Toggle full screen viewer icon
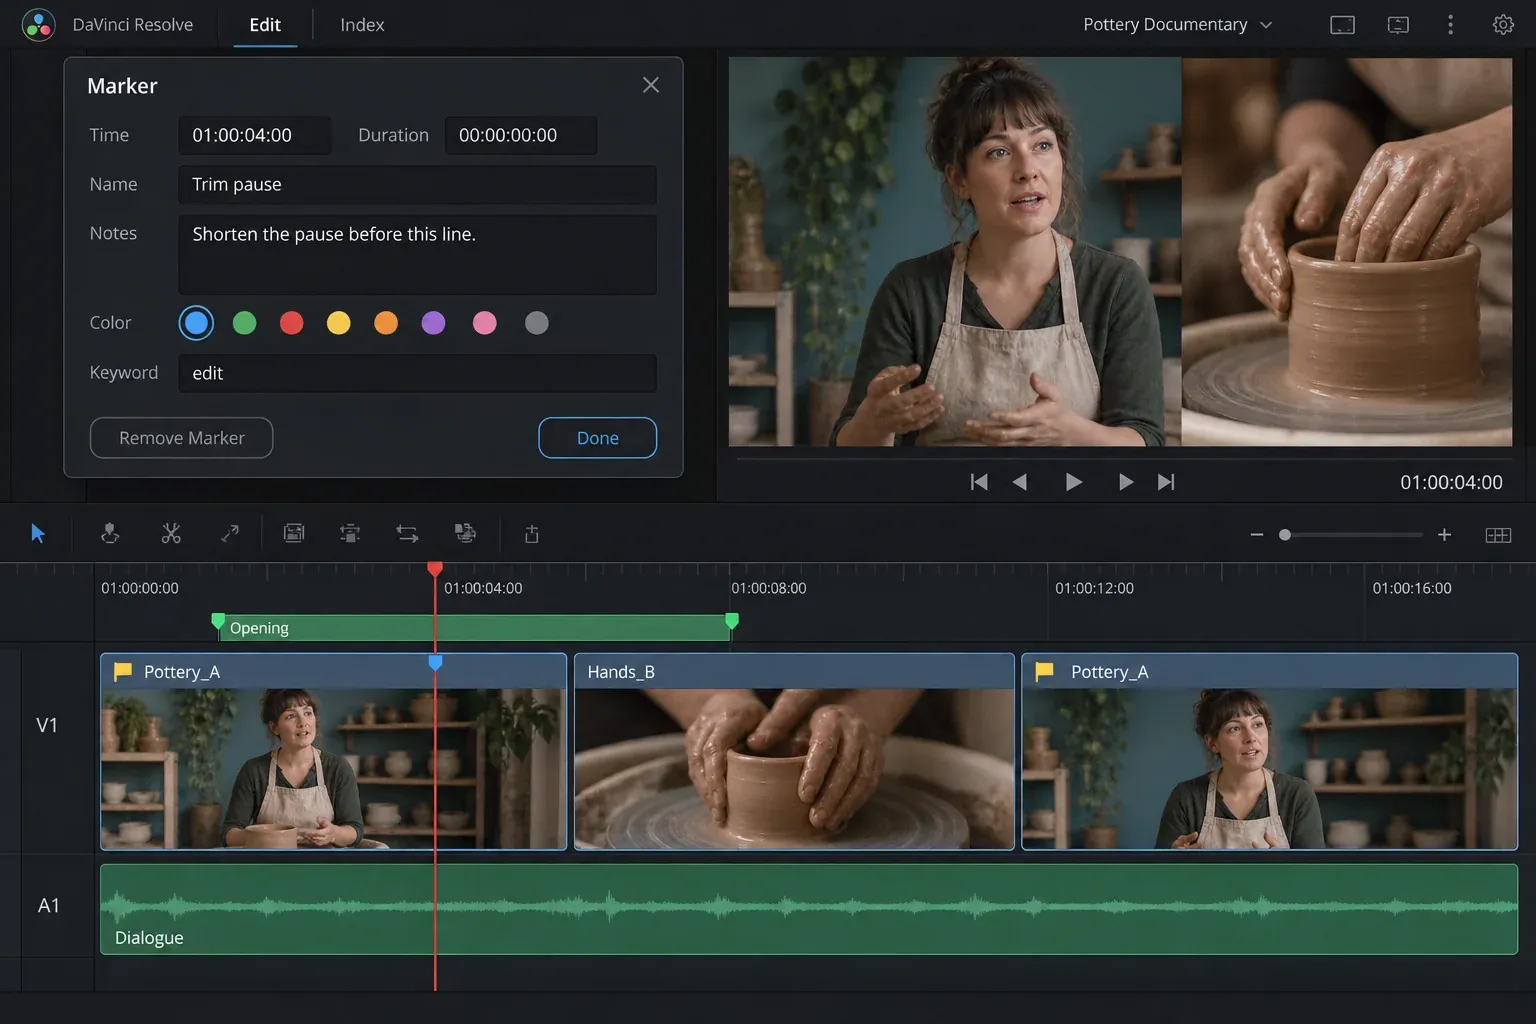Image resolution: width=1536 pixels, height=1024 pixels. click(x=1342, y=25)
